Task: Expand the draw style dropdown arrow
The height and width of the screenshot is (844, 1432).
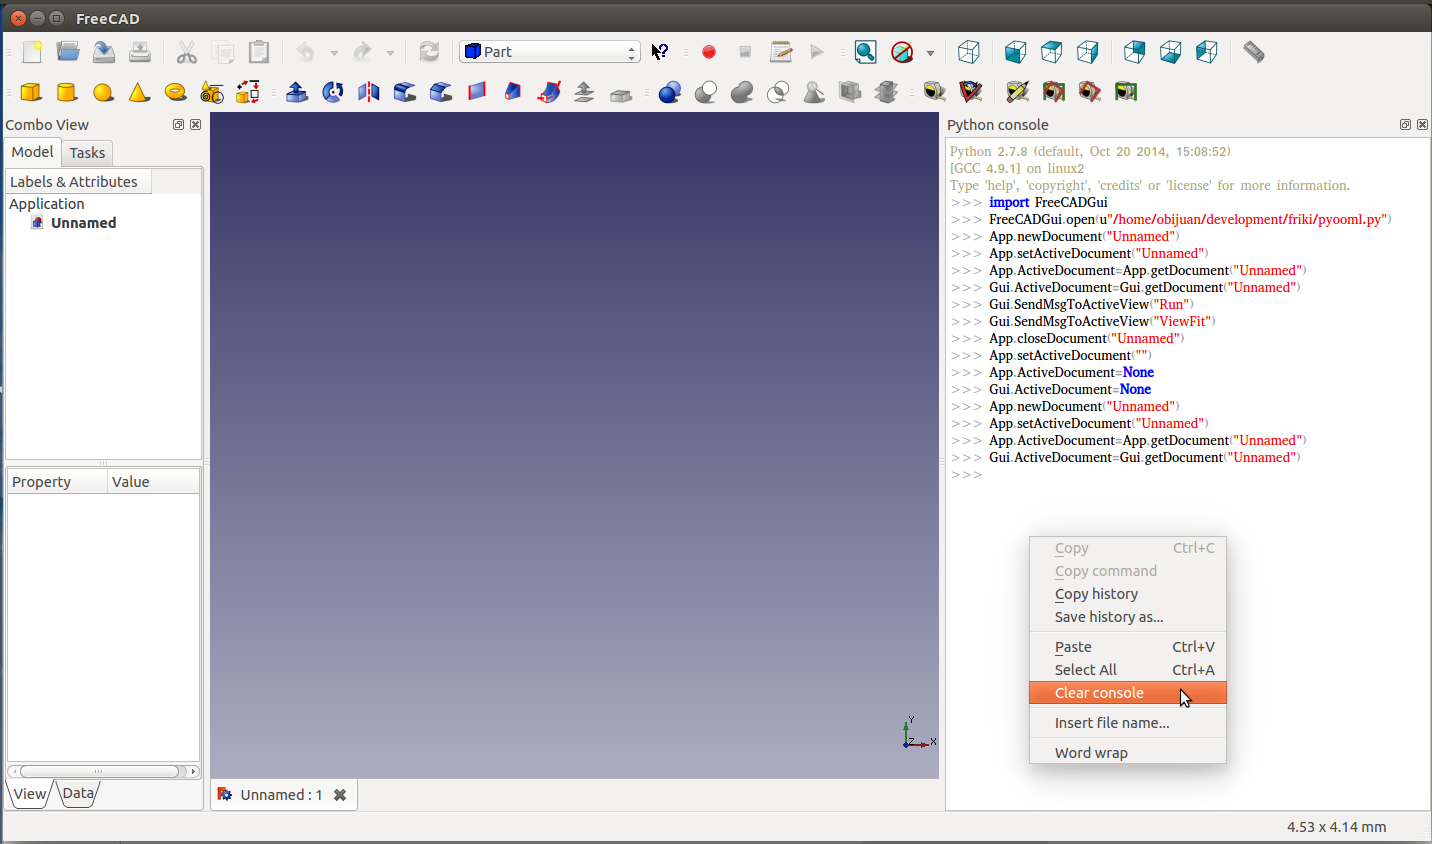Action: (x=930, y=53)
